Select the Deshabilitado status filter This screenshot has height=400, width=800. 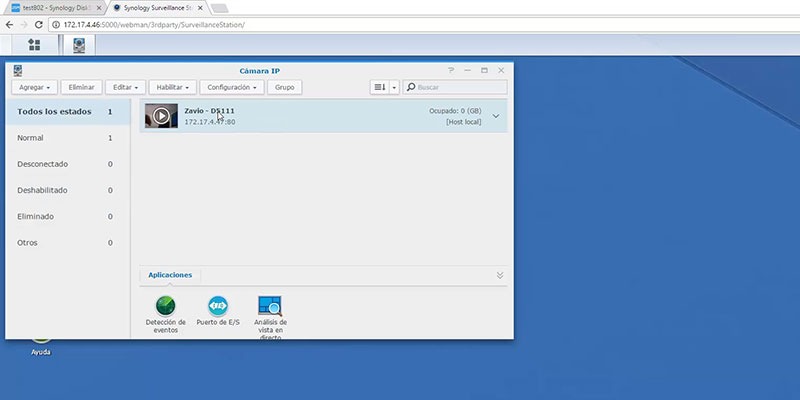pos(68,190)
